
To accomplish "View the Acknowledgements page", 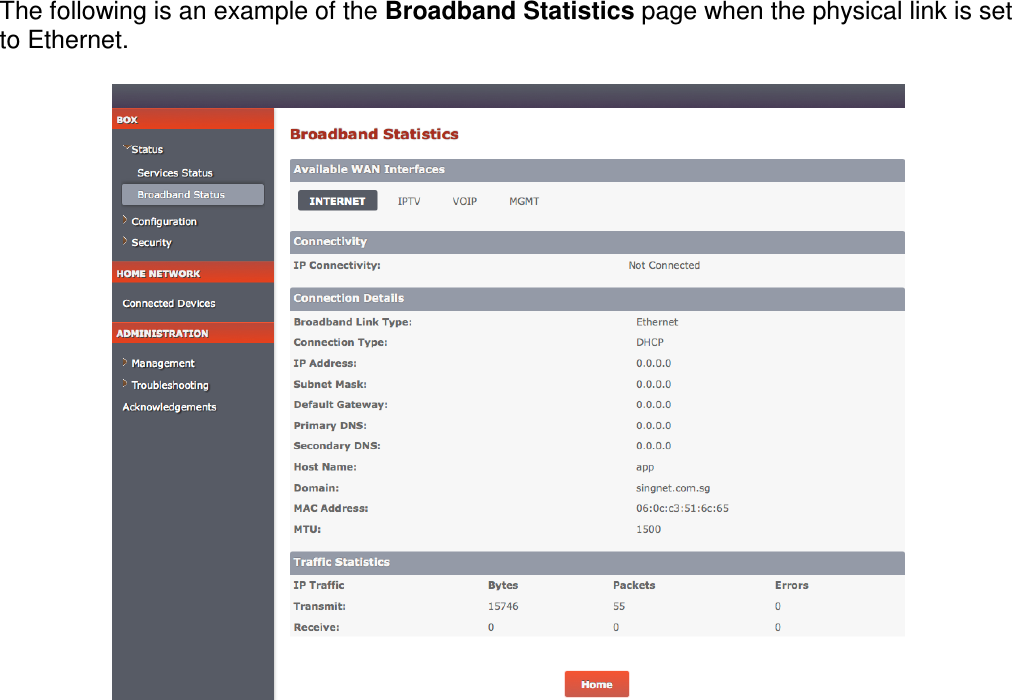I will [x=169, y=406].
